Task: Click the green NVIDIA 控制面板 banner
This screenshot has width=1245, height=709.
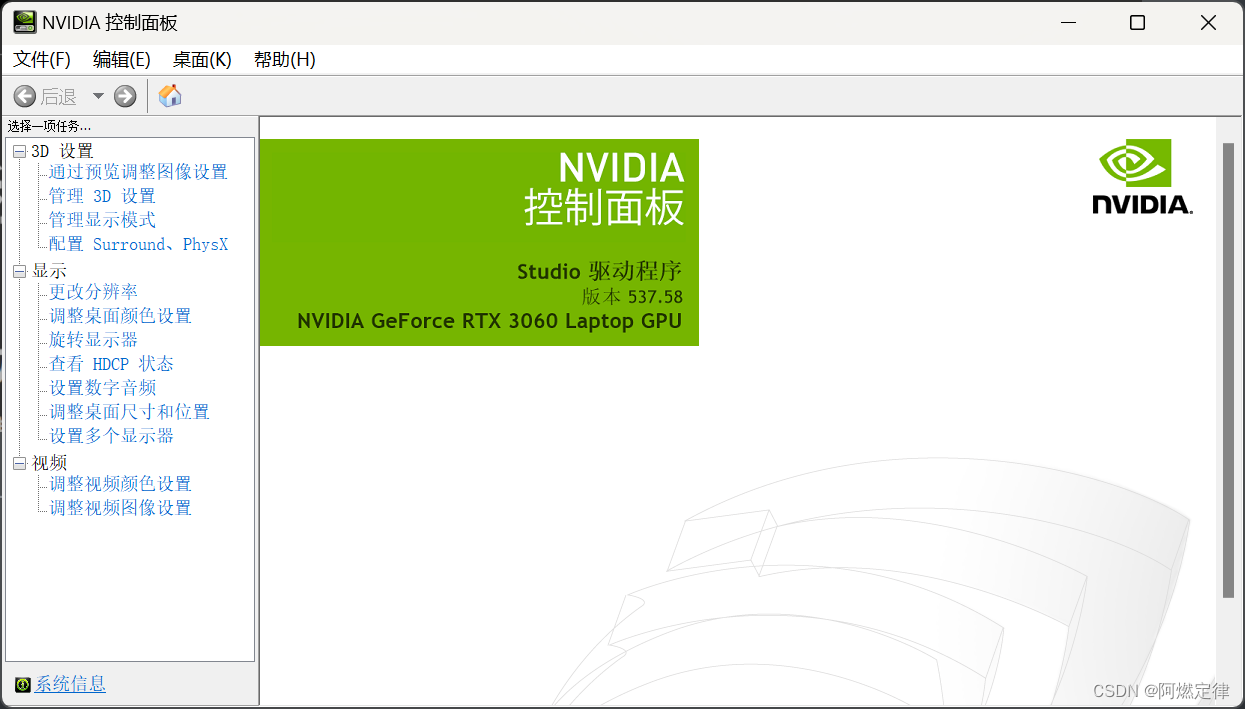Action: click(x=478, y=243)
